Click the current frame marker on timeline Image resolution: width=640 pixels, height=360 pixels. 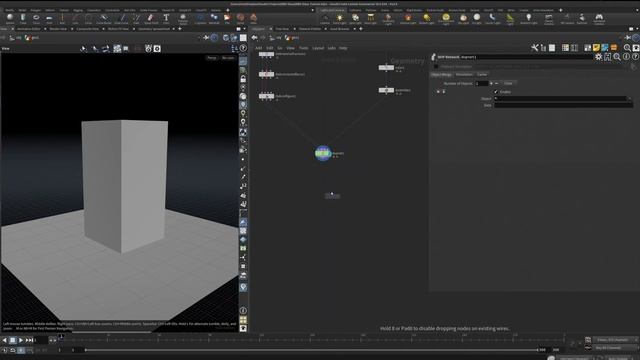[x=61, y=337]
